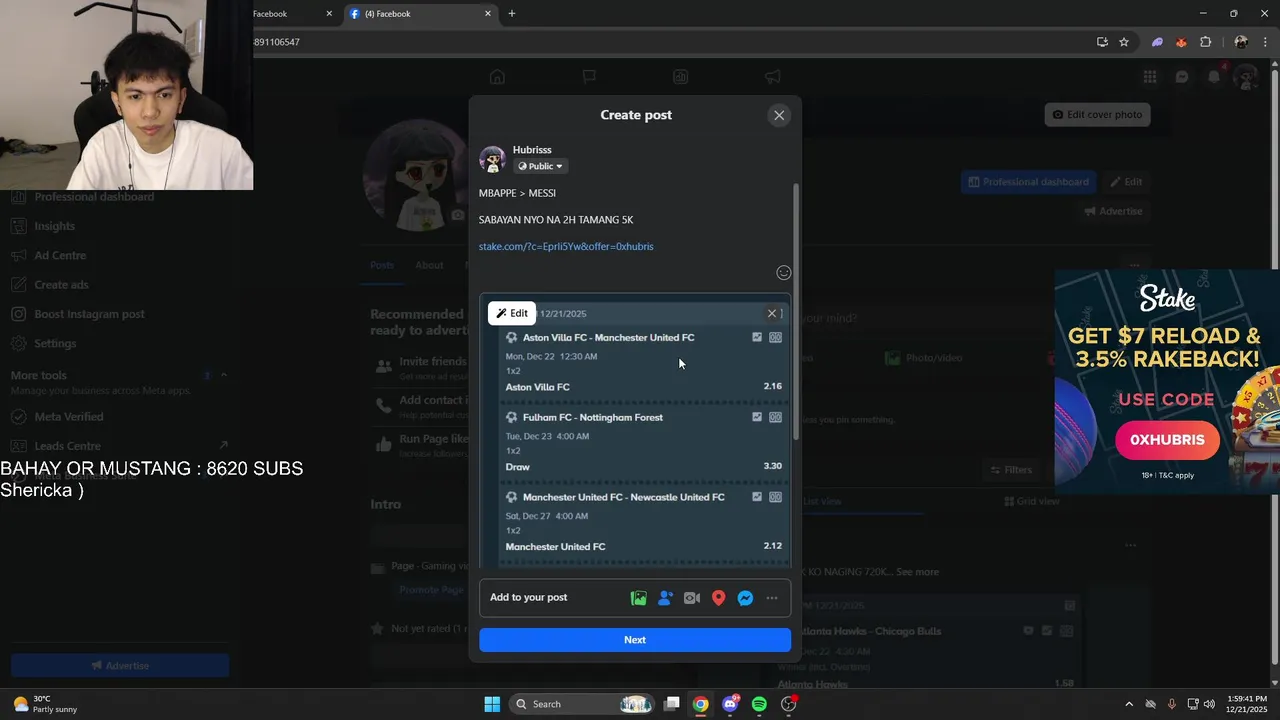The height and width of the screenshot is (720, 1280).
Task: Add a check-in location to post
Action: coord(718,598)
